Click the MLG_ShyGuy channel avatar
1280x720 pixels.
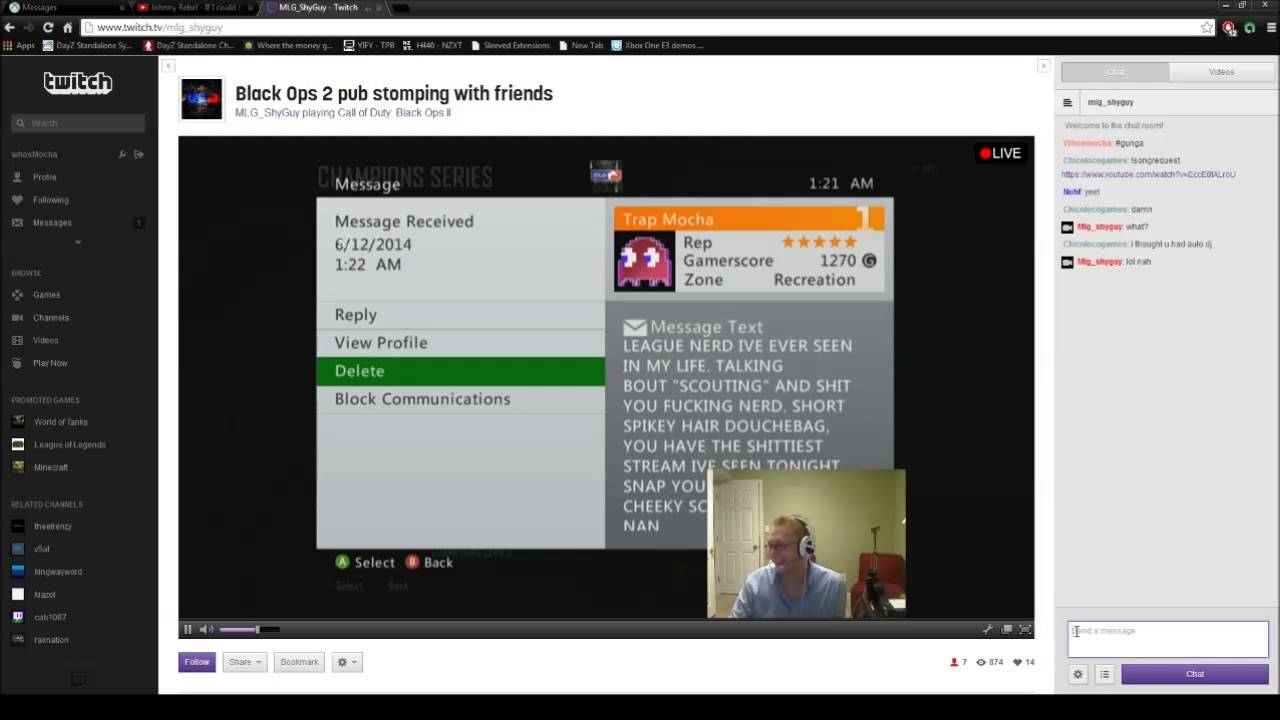click(201, 99)
